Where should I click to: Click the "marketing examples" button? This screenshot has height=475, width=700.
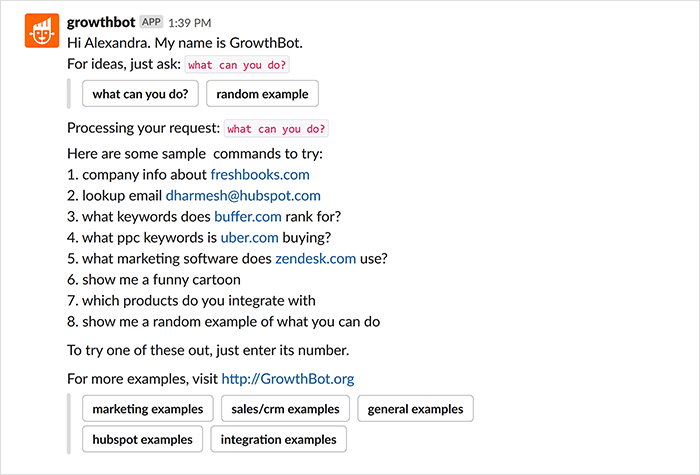pos(148,408)
